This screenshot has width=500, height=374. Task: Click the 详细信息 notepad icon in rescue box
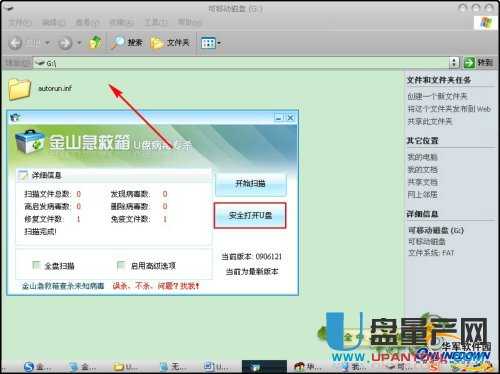tap(23, 175)
